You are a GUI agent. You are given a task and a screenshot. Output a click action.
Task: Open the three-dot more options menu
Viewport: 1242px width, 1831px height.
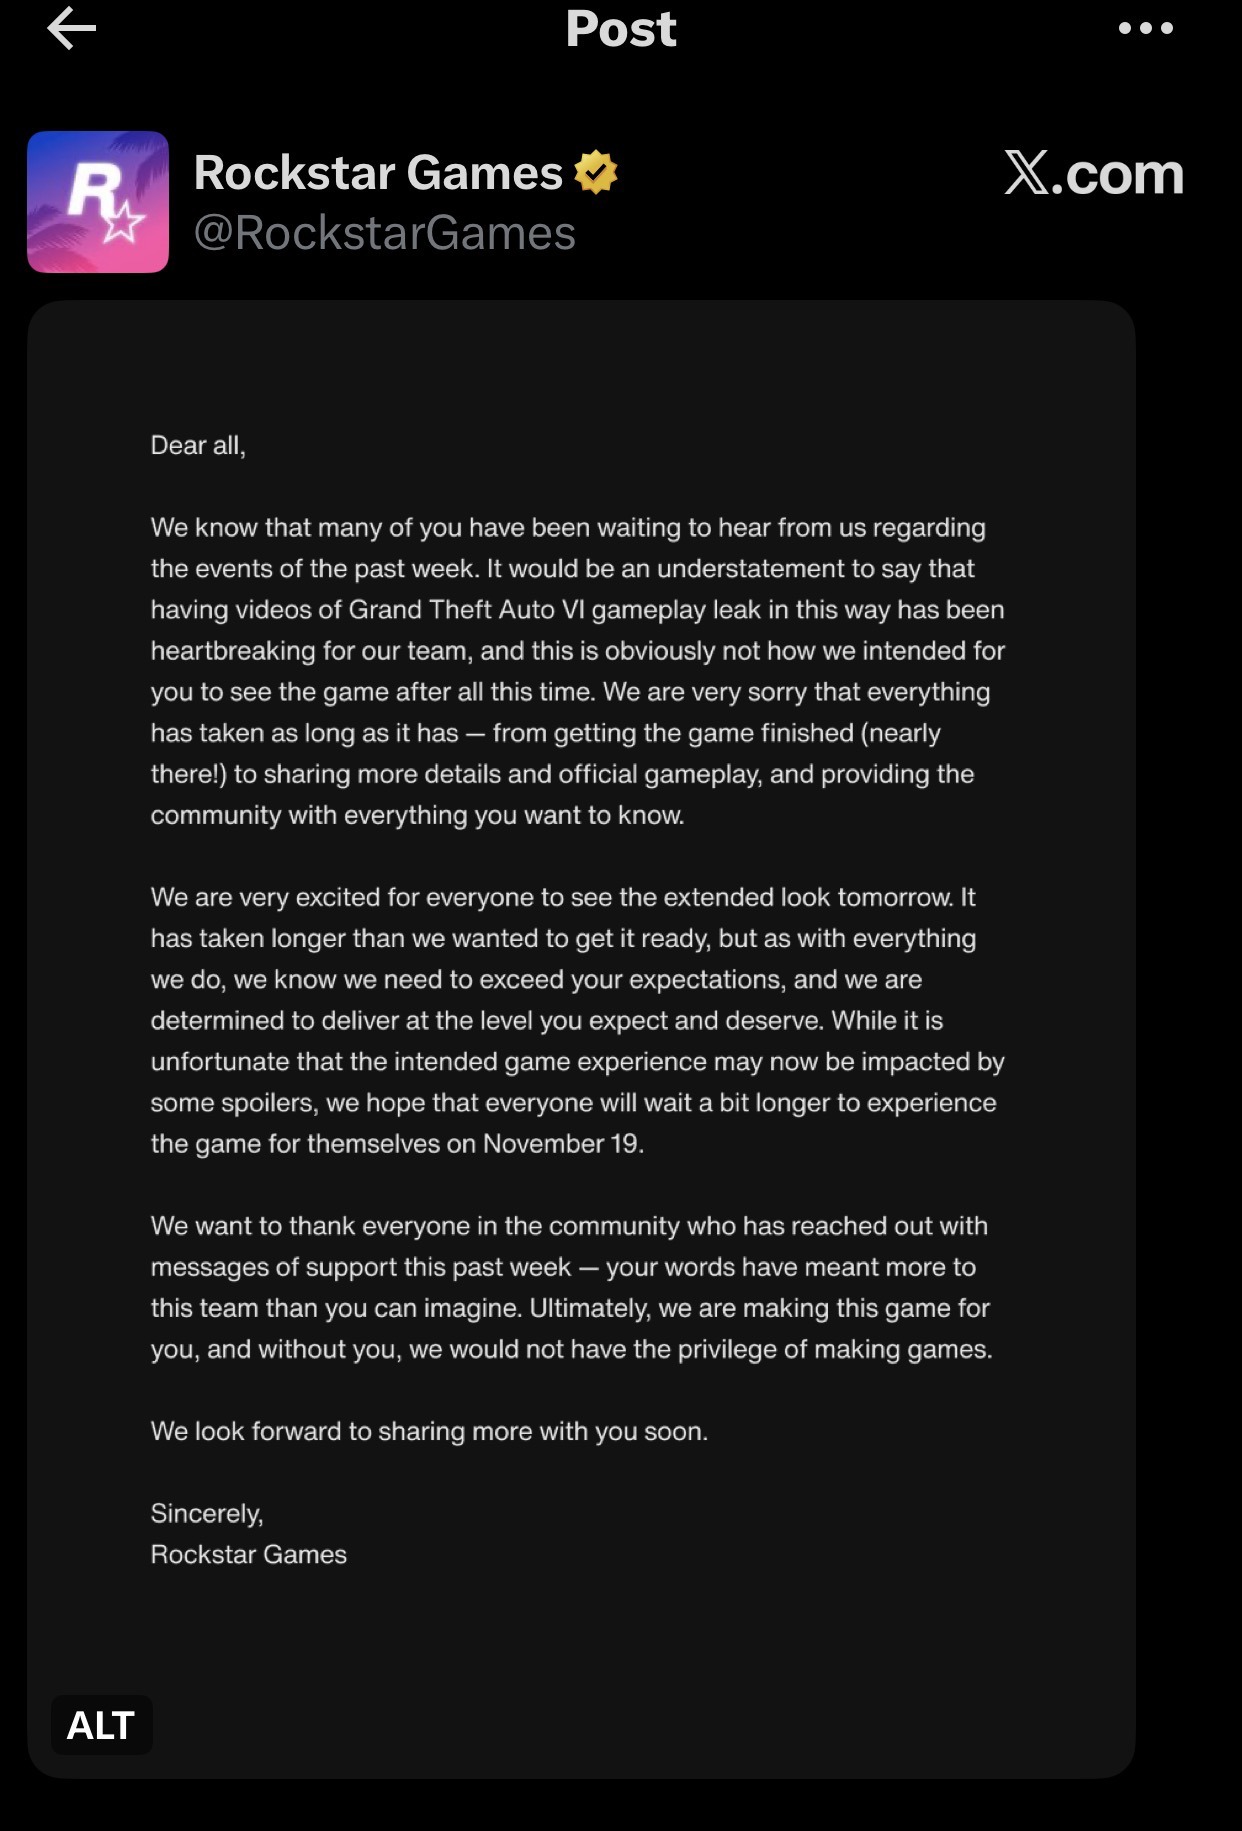(x=1146, y=28)
